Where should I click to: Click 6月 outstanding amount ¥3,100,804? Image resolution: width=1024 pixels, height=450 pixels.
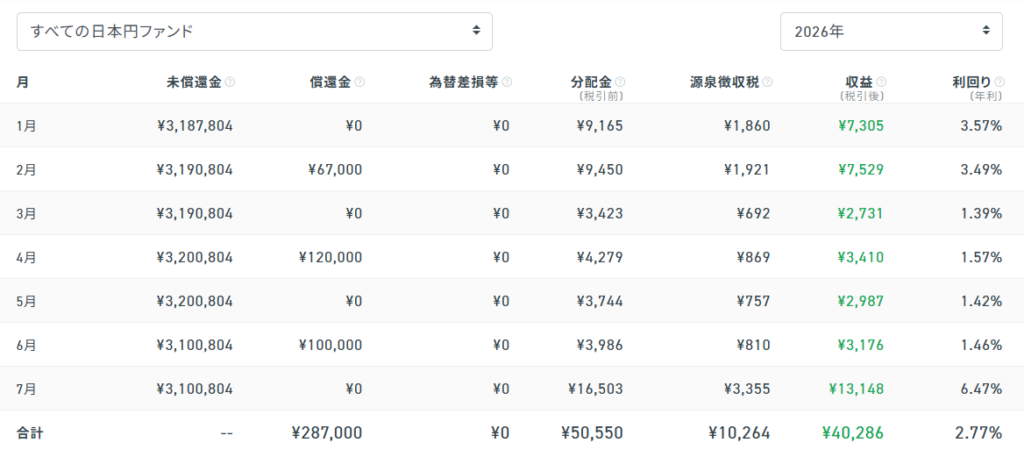click(x=195, y=345)
